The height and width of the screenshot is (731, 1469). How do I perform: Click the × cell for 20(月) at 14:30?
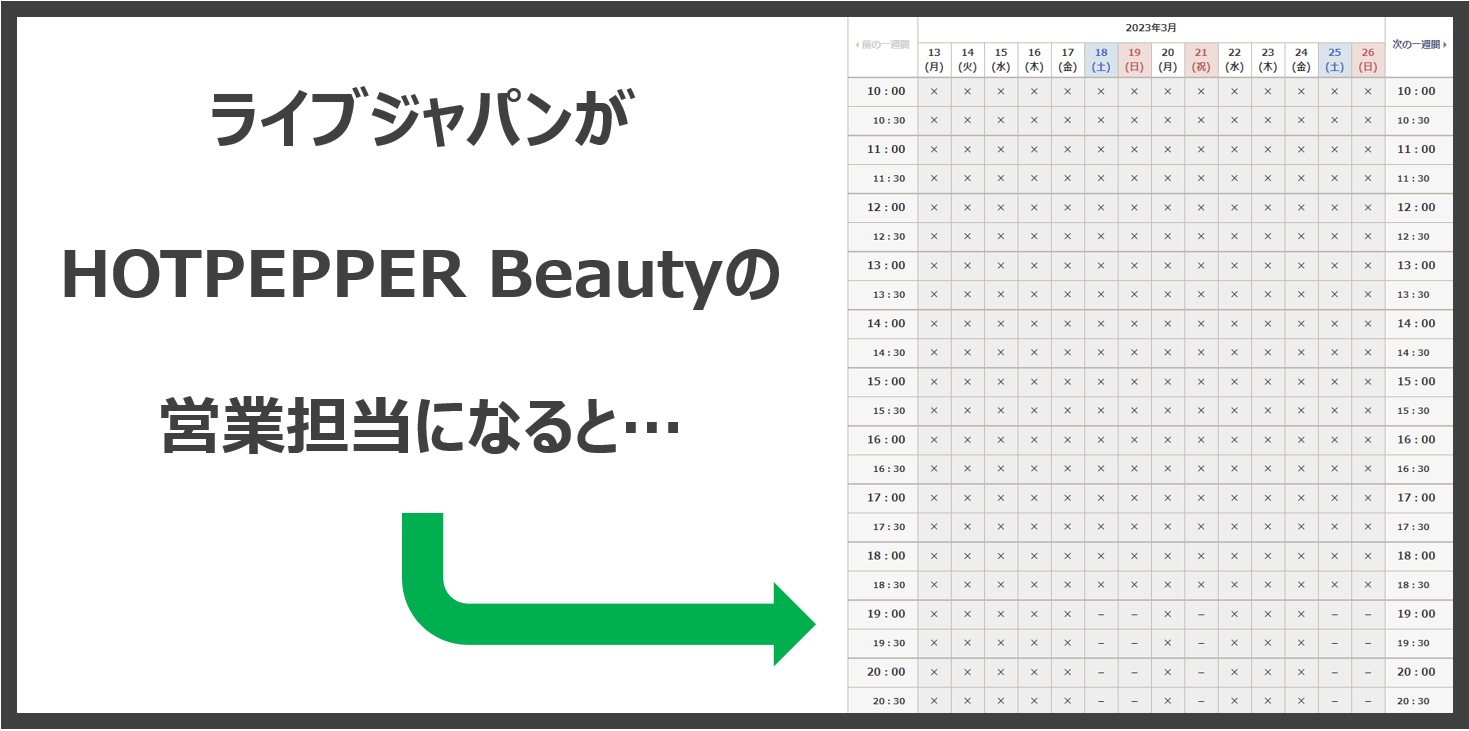coord(1167,353)
